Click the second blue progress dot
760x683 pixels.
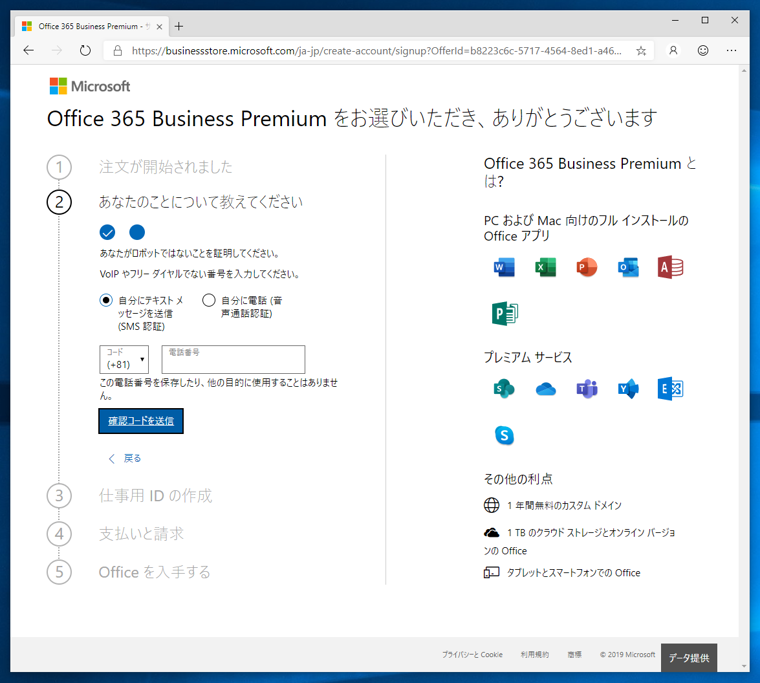(x=137, y=232)
